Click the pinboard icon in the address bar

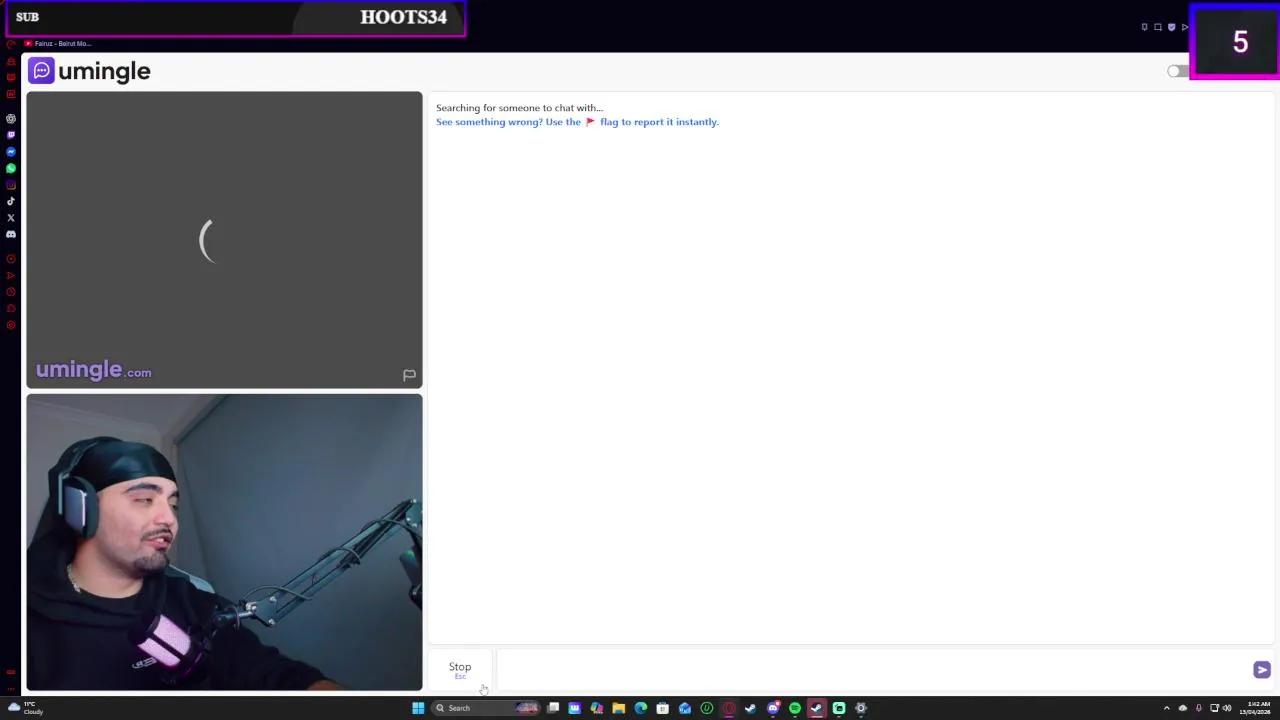click(x=1144, y=27)
